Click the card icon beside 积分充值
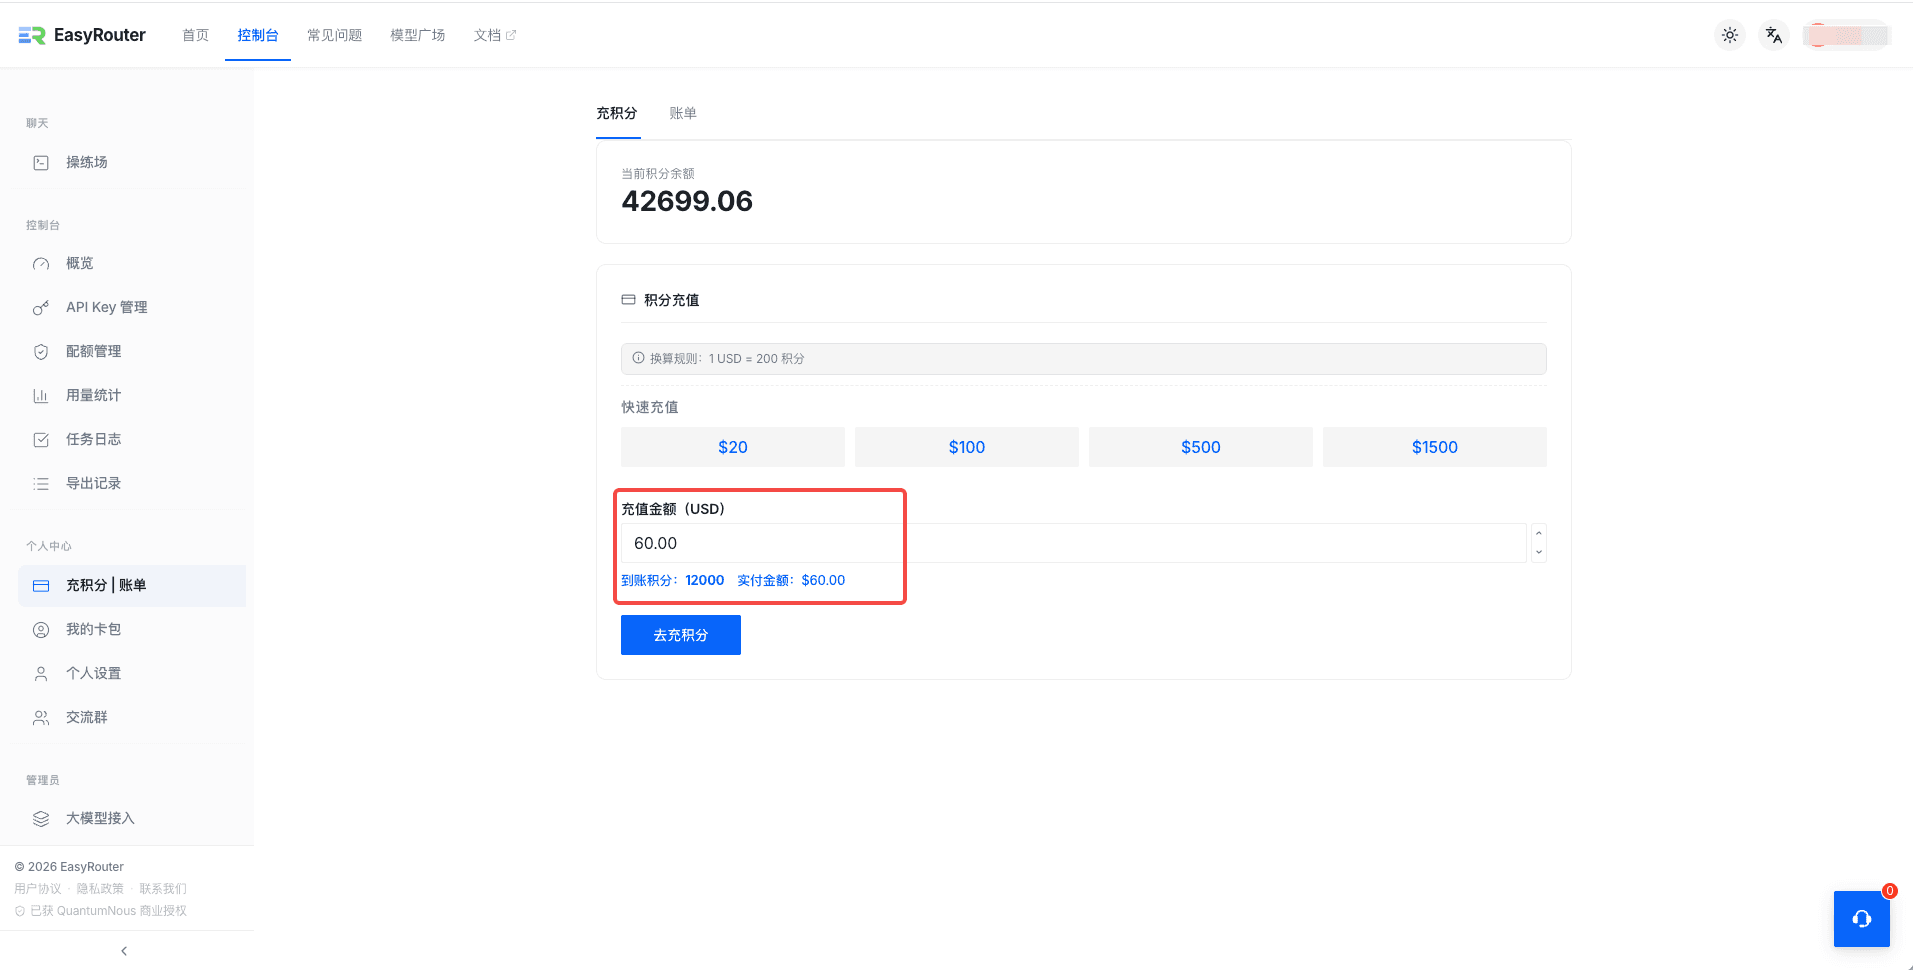This screenshot has height=970, width=1913. click(628, 299)
